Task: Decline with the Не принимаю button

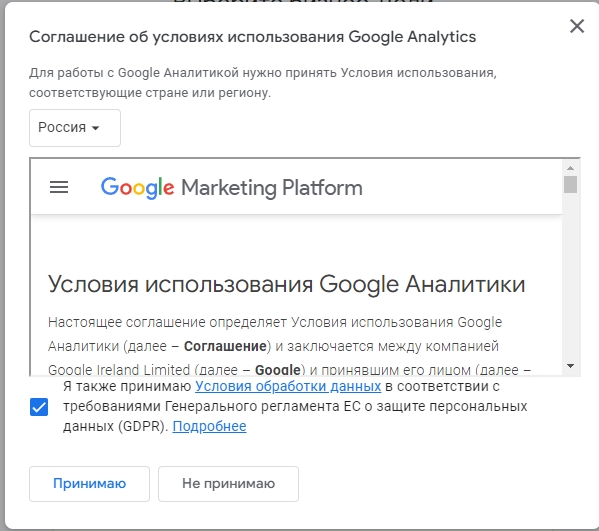Action: [x=228, y=484]
